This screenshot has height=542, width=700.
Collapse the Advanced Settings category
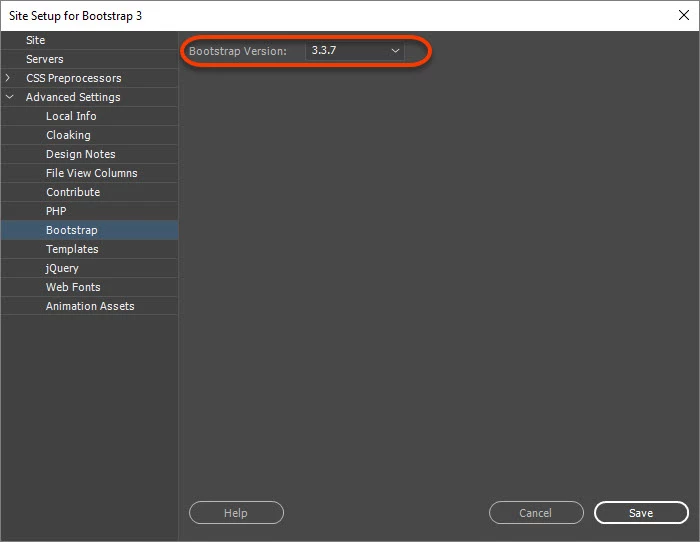point(9,97)
